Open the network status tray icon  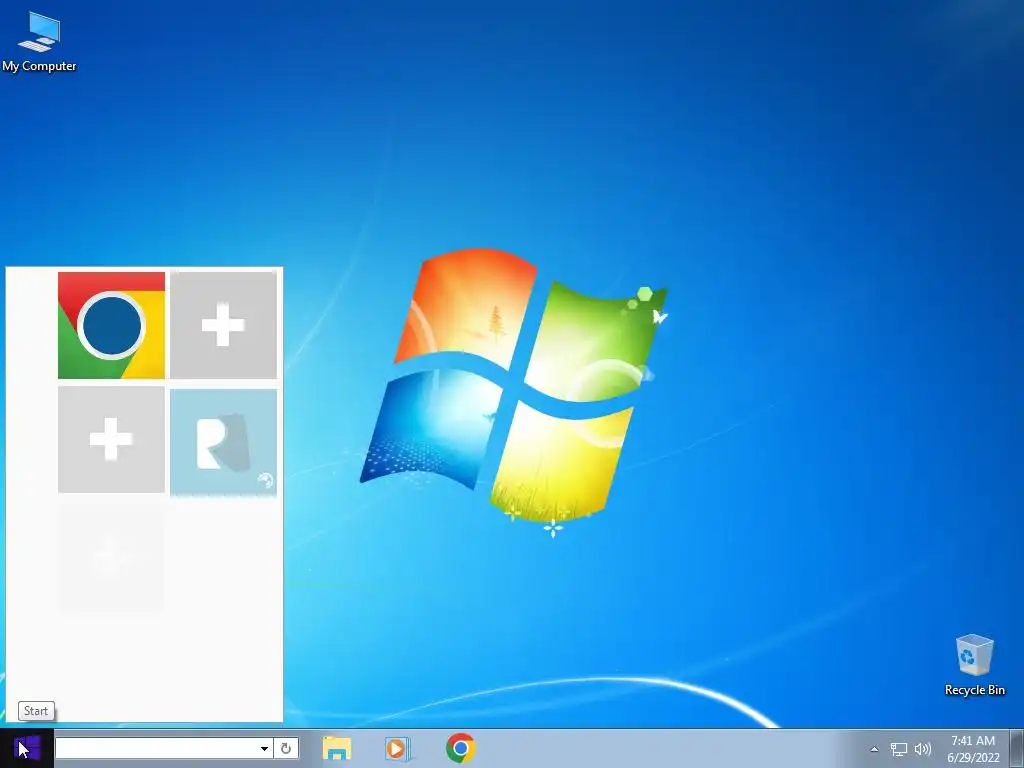tap(899, 749)
